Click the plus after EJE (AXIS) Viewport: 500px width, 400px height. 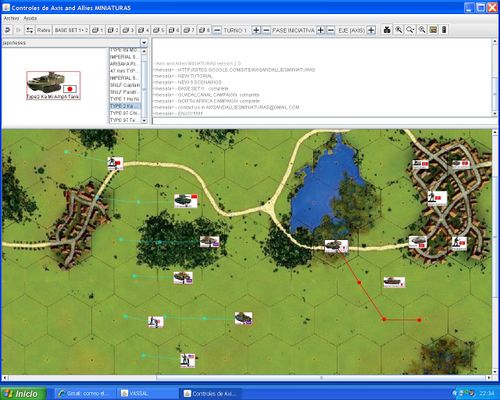tap(371, 30)
